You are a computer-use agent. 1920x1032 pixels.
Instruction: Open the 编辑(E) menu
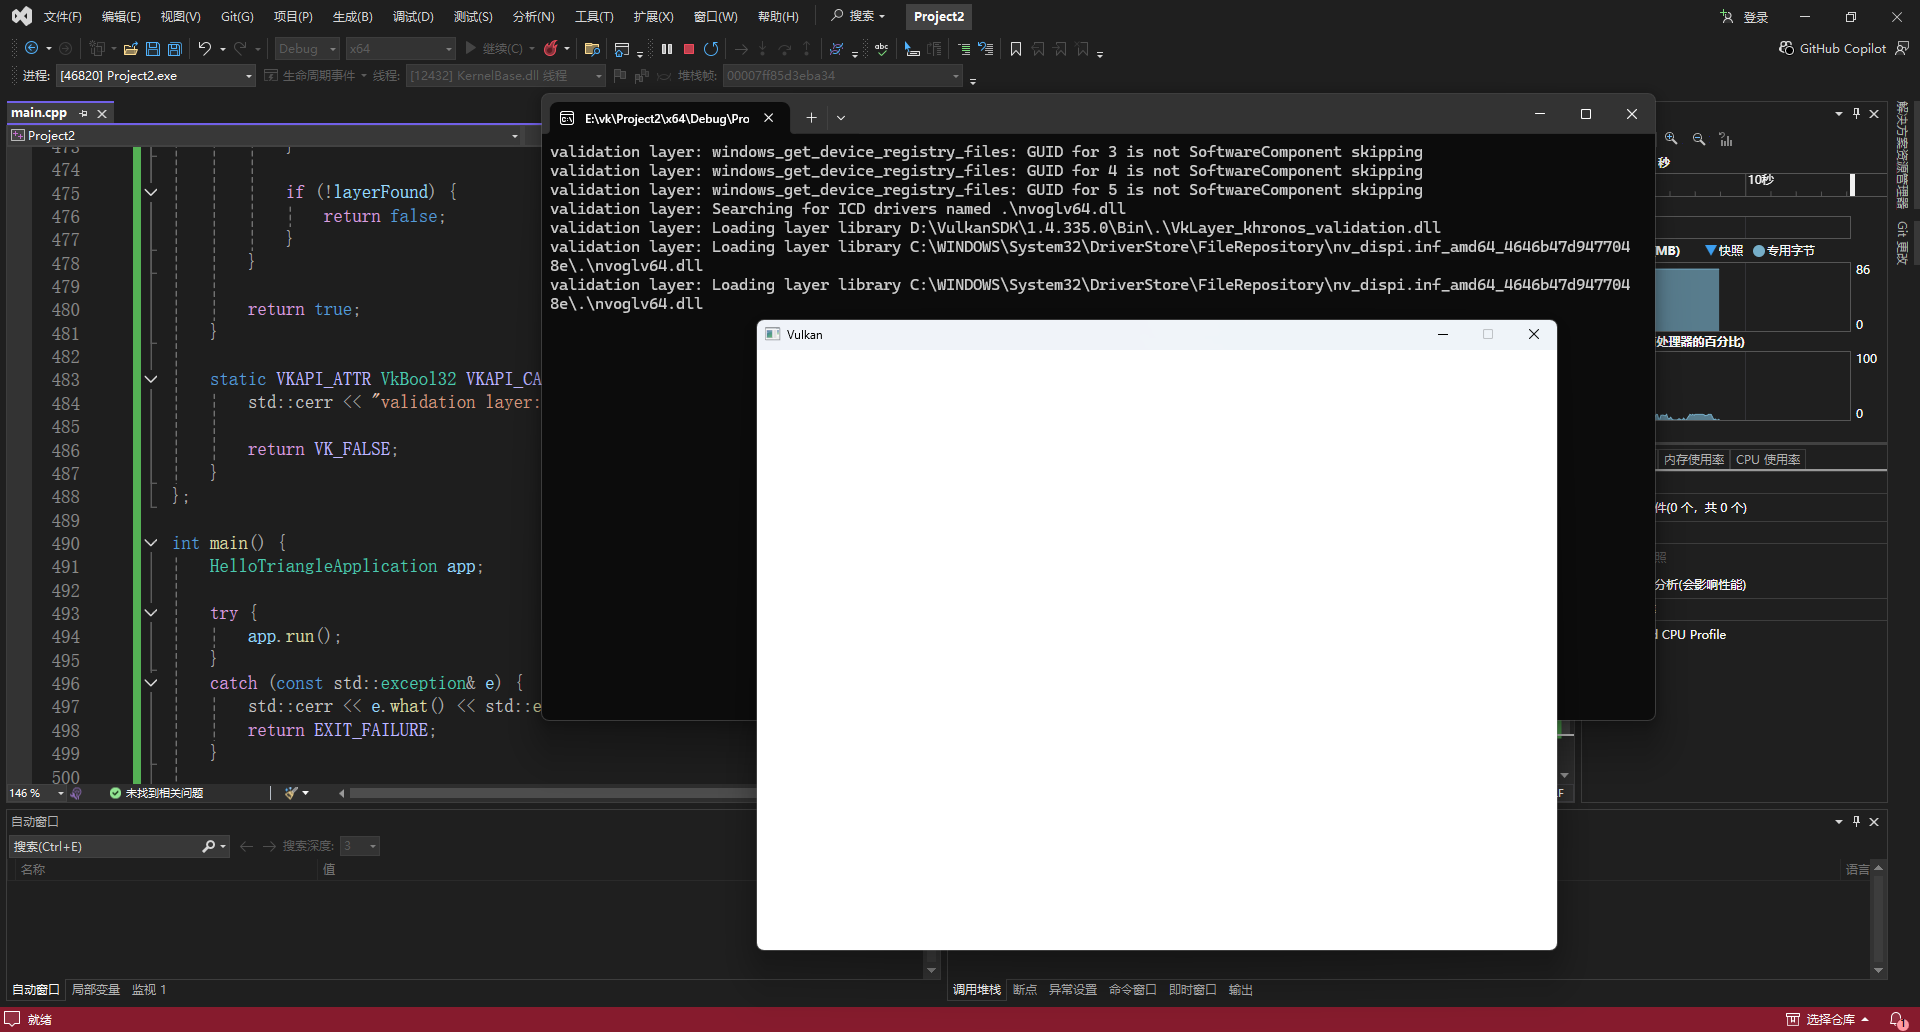coord(121,16)
